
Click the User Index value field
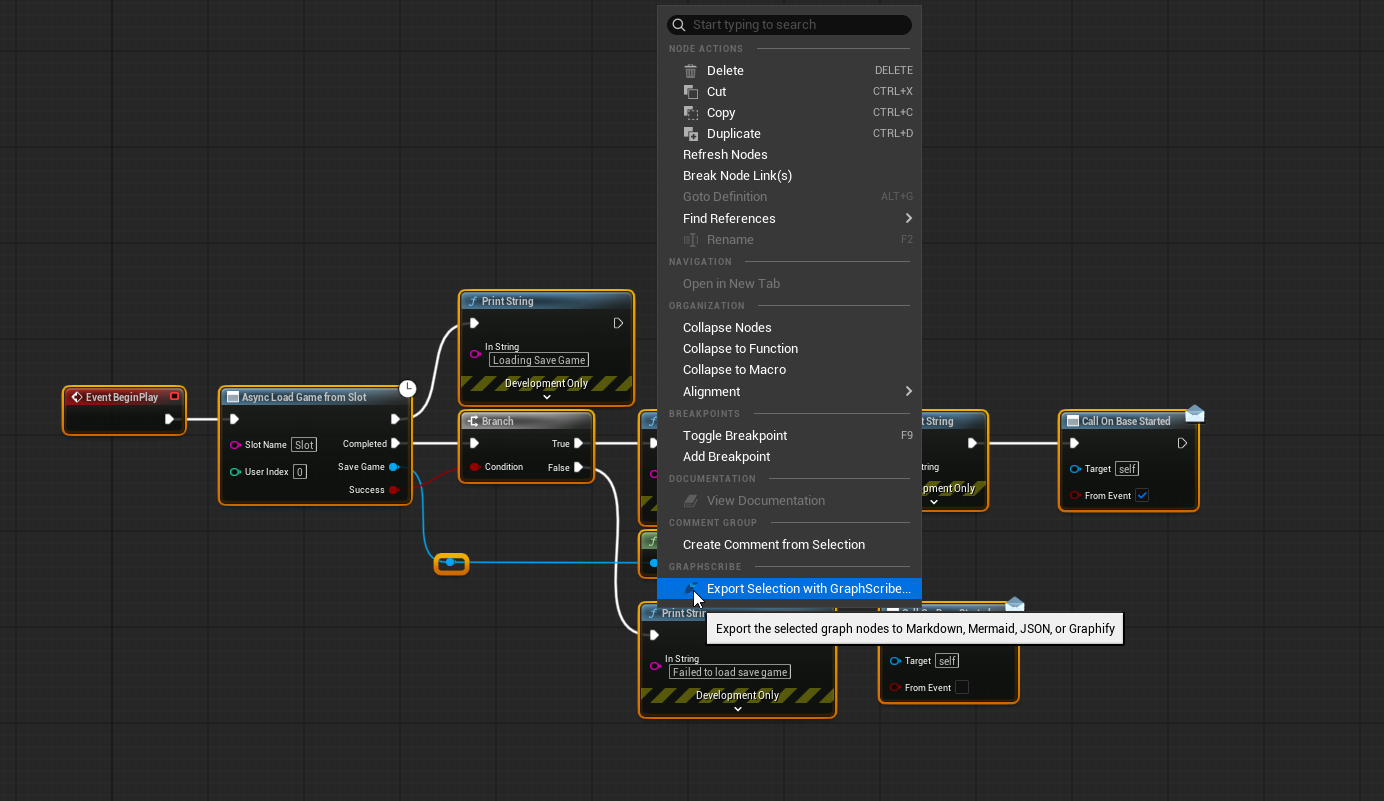click(x=300, y=472)
